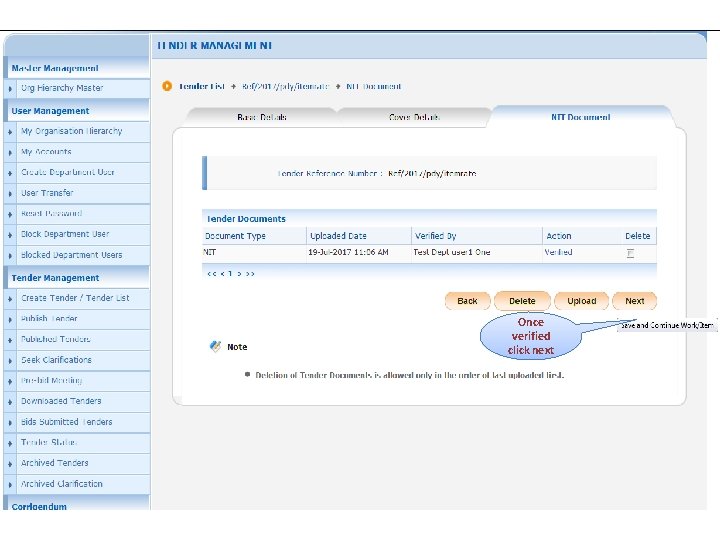Click the arrow icon beside My Accounts

coord(10,152)
